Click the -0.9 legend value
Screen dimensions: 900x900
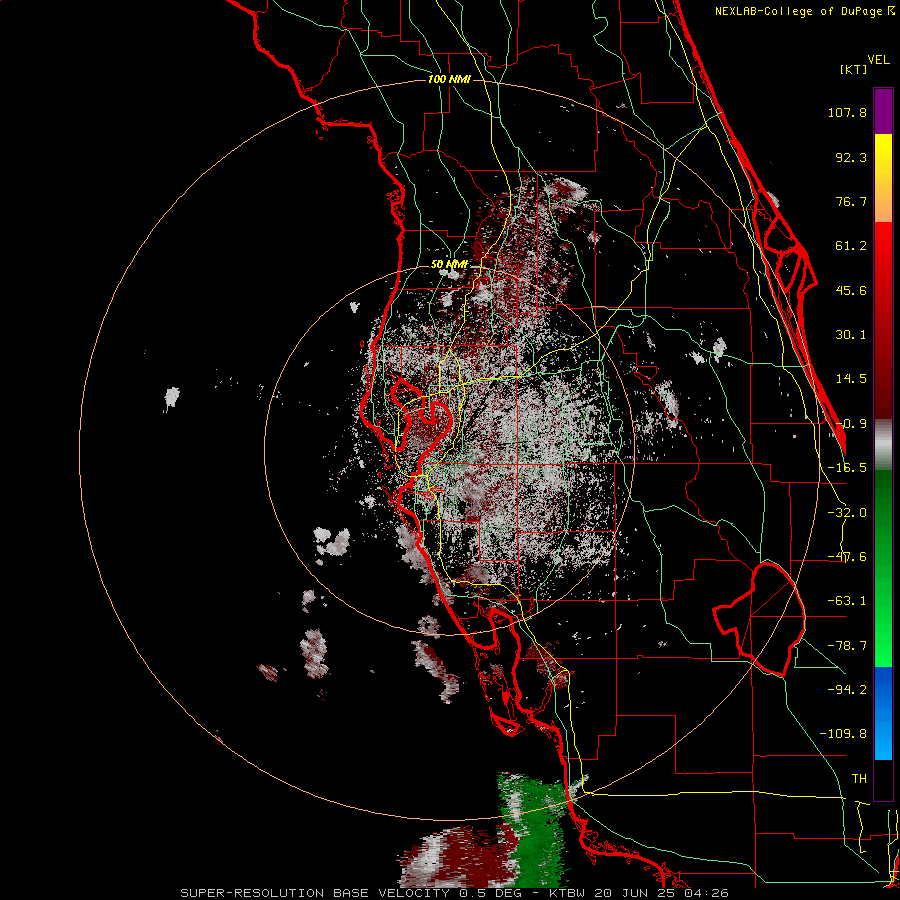point(851,424)
